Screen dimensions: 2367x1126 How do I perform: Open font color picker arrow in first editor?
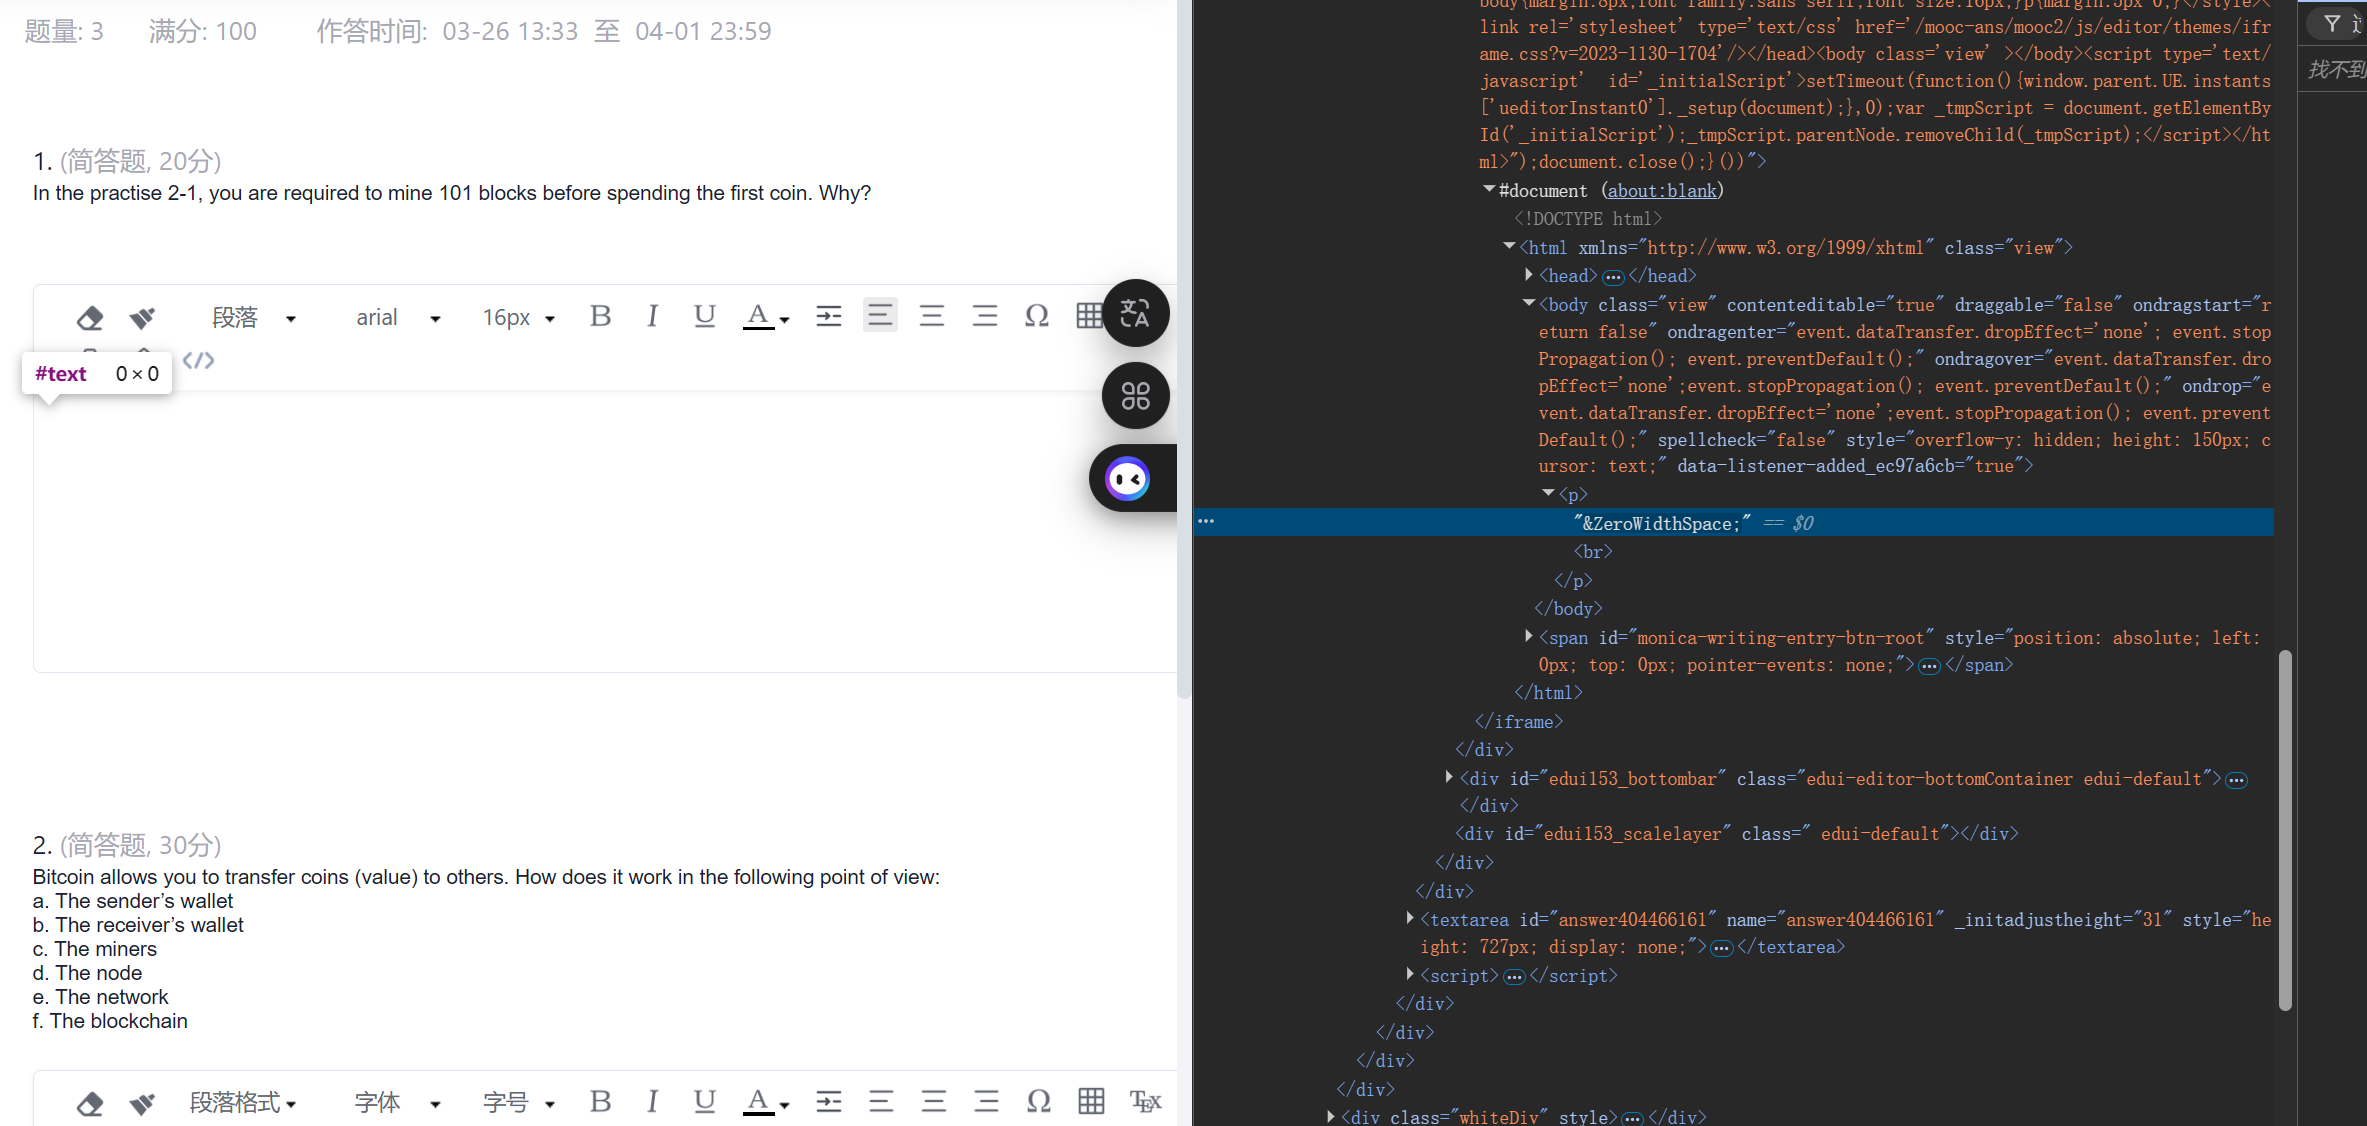[x=785, y=320]
